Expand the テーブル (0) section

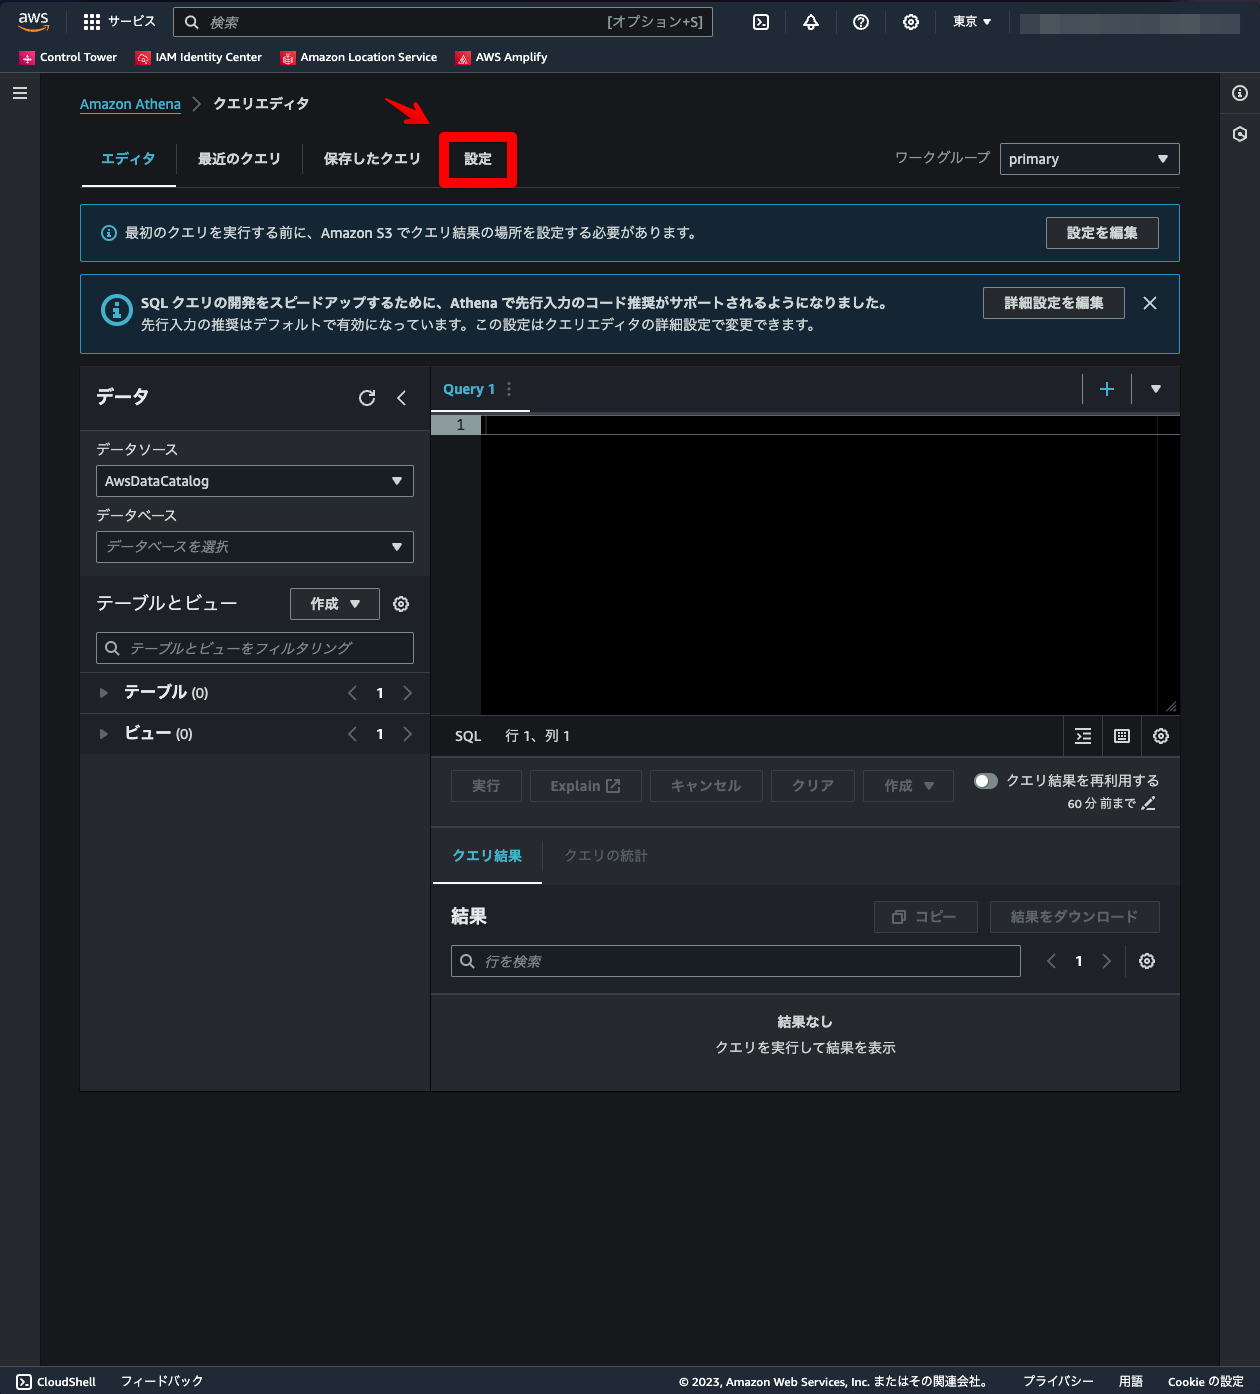click(104, 693)
